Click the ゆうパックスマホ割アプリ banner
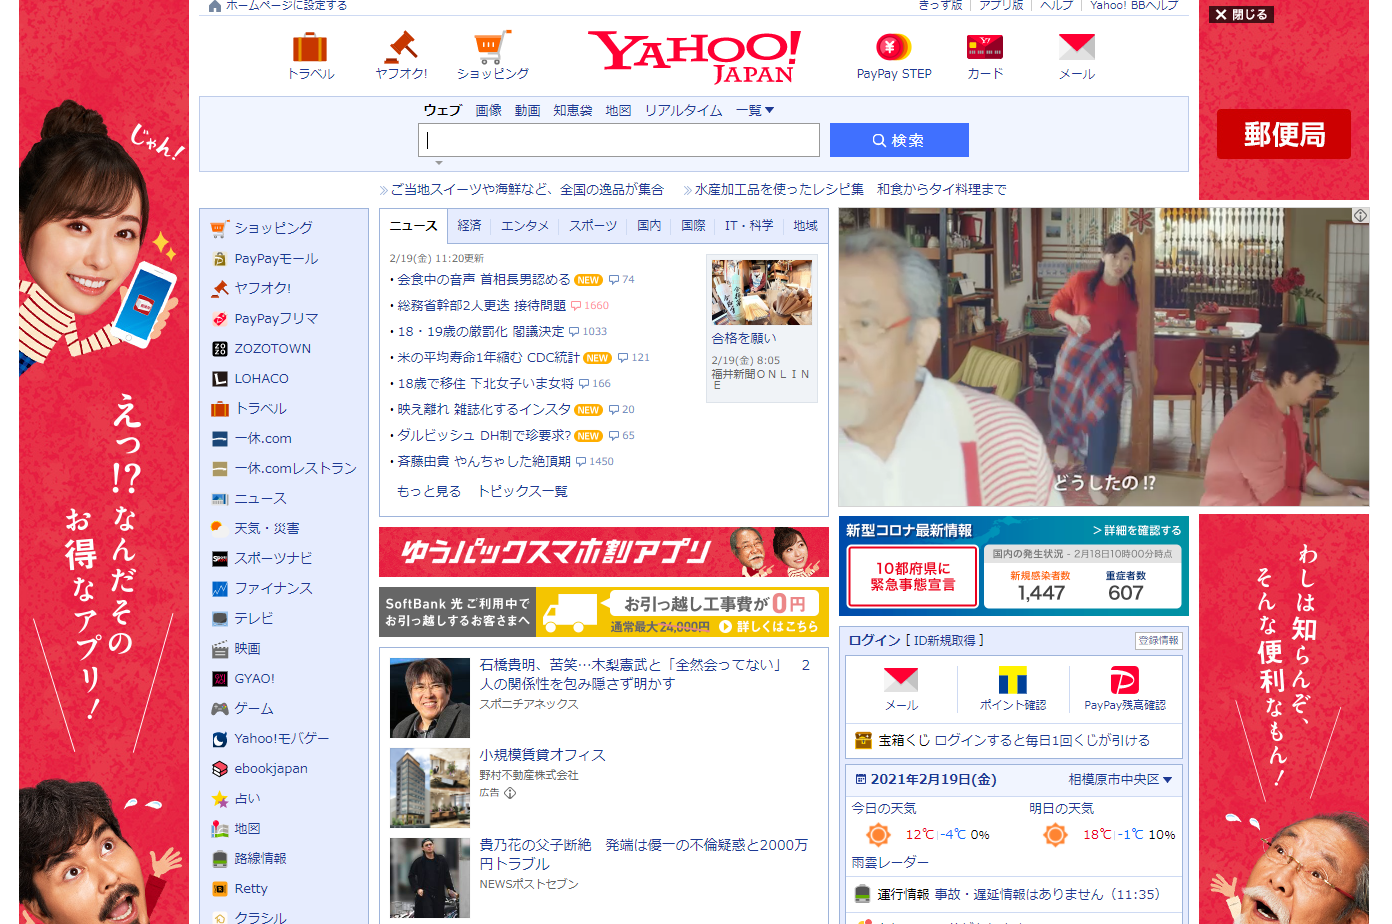Screen dimensions: 1392x924 603,552
